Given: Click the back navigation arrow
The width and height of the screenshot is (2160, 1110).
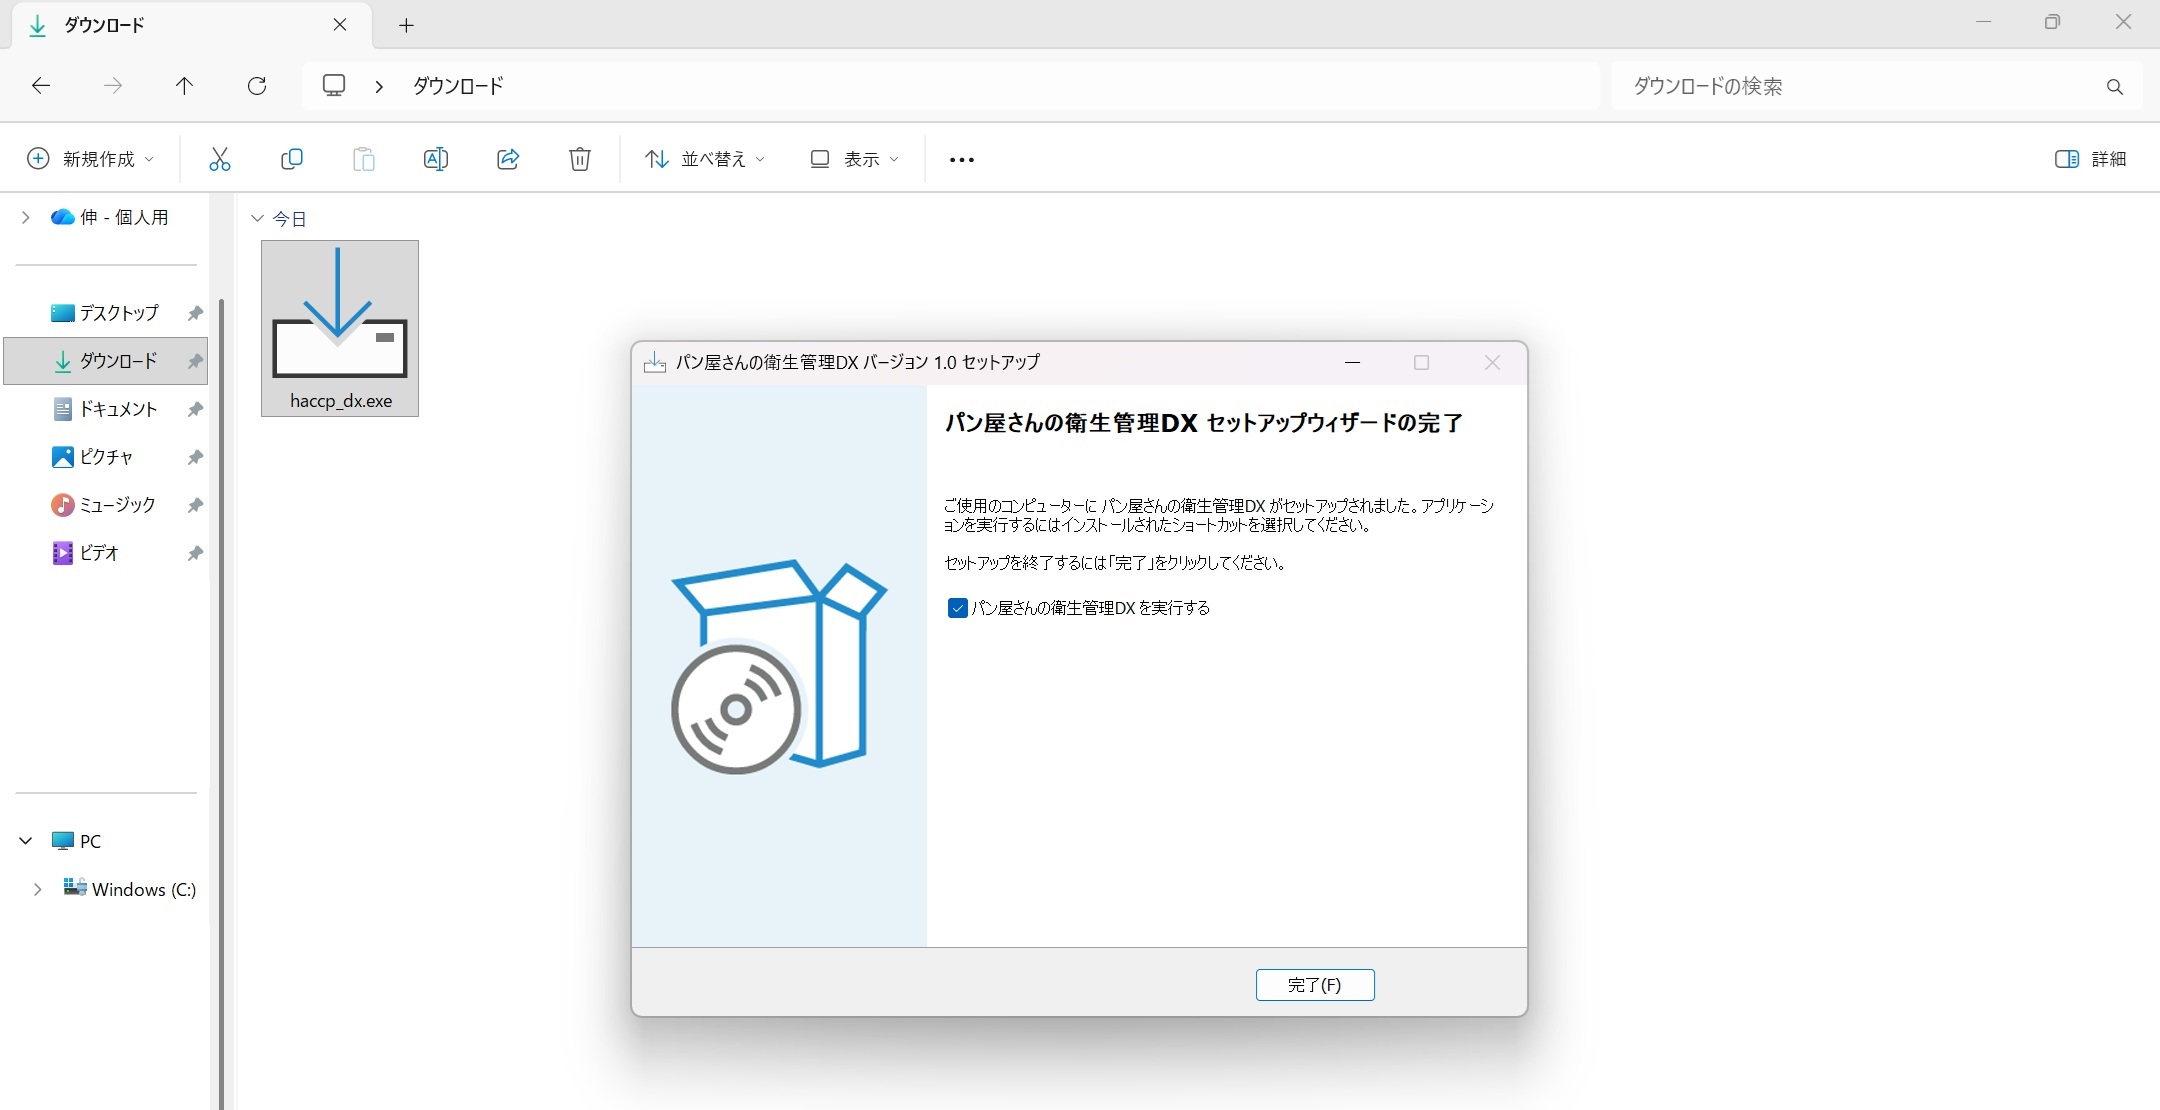Looking at the screenshot, I should (40, 86).
